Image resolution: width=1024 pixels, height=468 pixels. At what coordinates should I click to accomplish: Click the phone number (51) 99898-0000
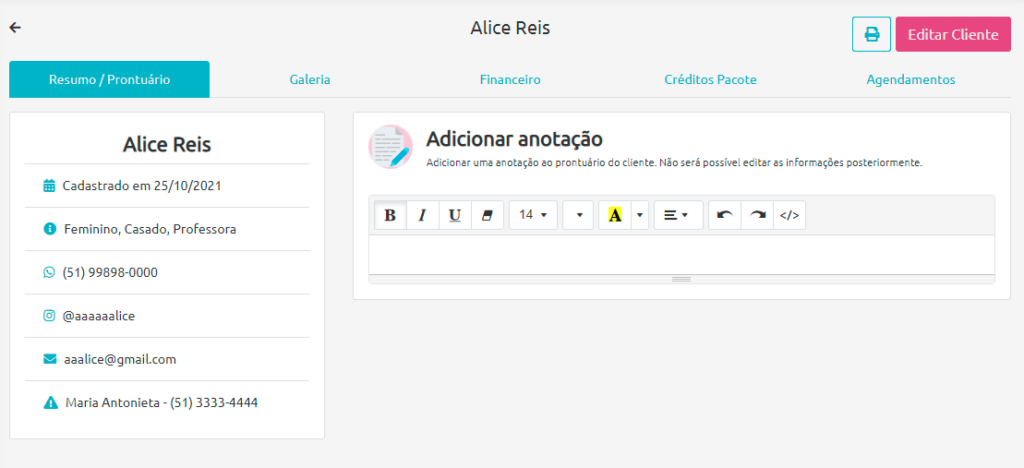(110, 273)
